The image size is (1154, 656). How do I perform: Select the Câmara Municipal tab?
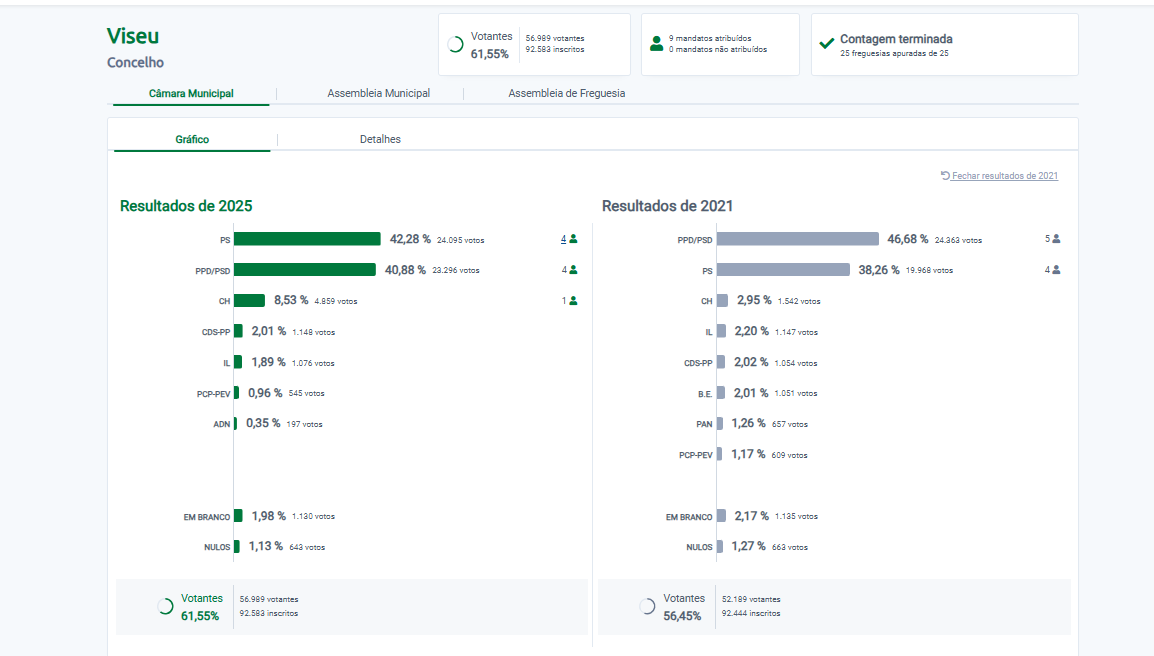tap(191, 93)
